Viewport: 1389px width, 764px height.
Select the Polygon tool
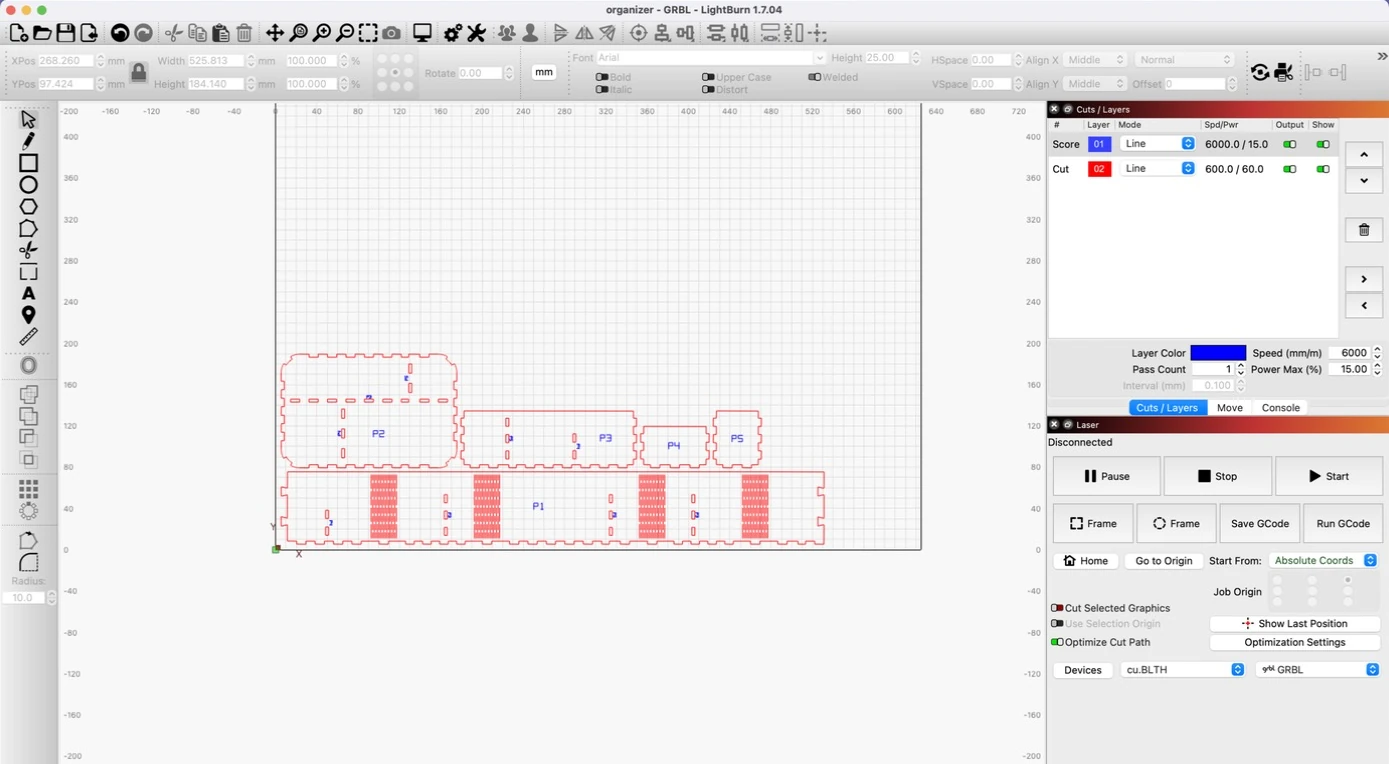click(x=28, y=207)
